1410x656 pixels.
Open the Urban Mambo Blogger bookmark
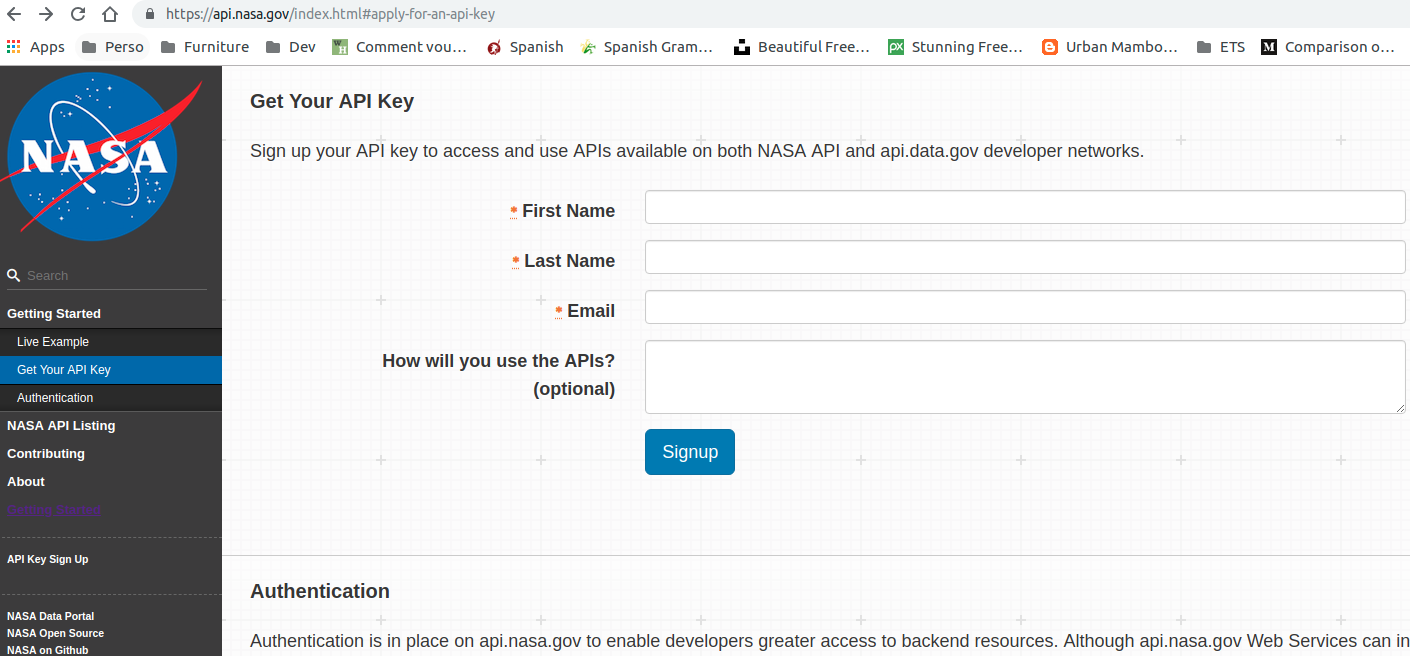point(1110,47)
